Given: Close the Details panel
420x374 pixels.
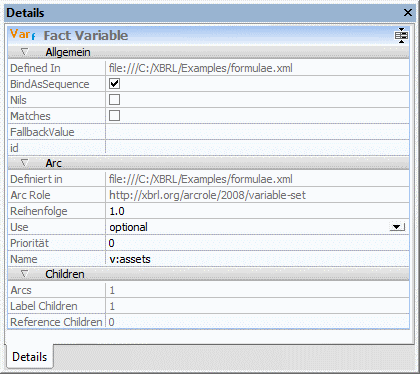Looking at the screenshot, I should click(x=408, y=13).
